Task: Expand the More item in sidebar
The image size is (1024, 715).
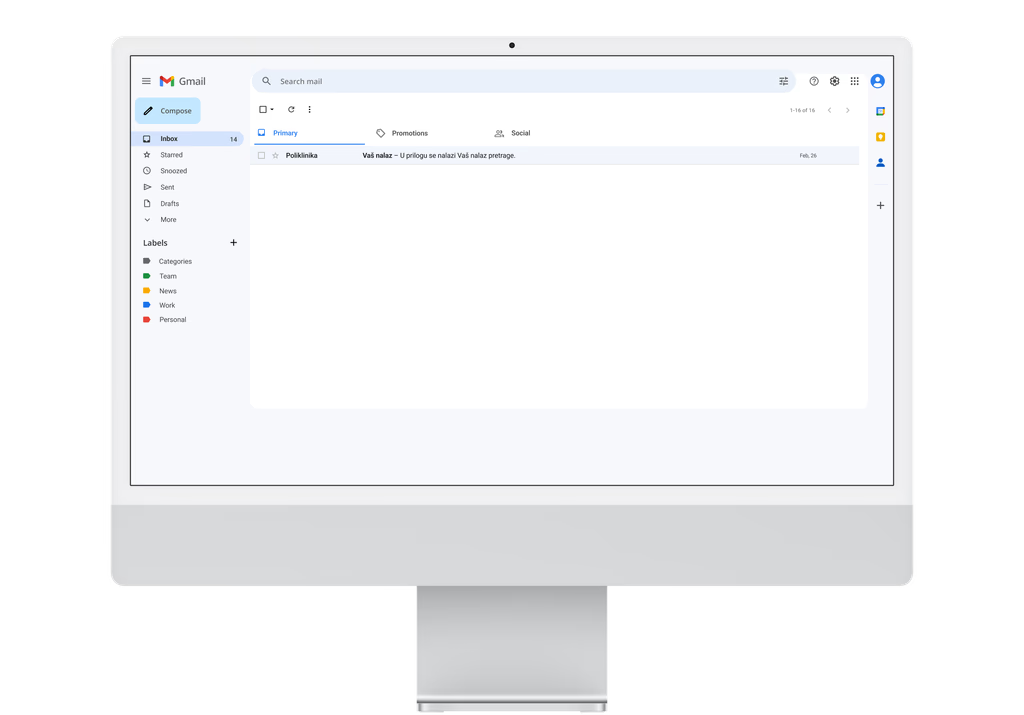Action: coord(167,220)
